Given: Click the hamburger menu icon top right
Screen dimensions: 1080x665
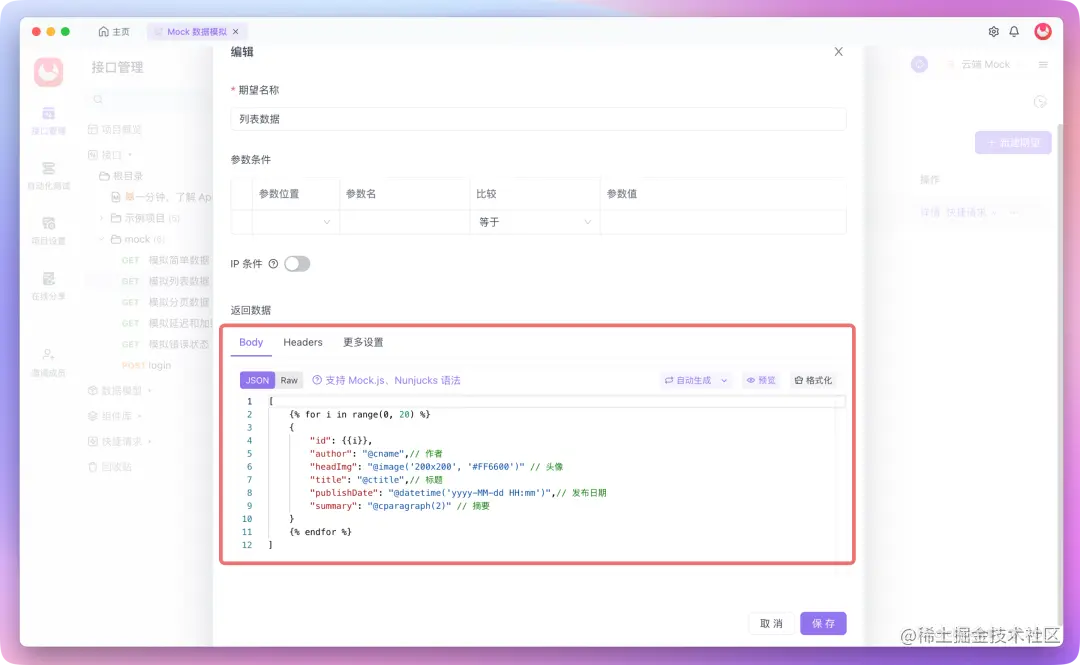Looking at the screenshot, I should [x=1043, y=65].
